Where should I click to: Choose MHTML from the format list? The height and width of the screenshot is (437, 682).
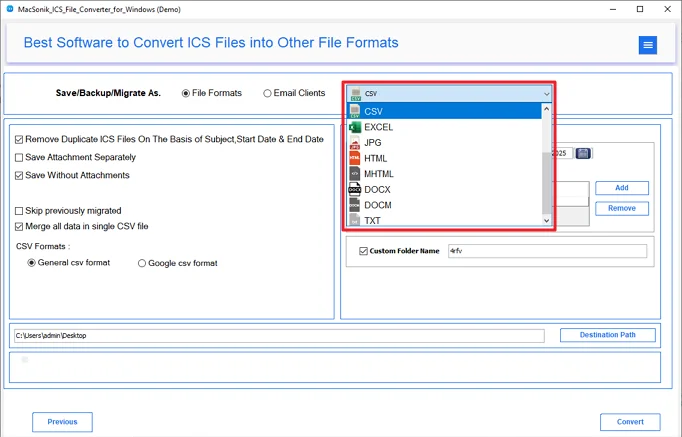[x=444, y=174]
